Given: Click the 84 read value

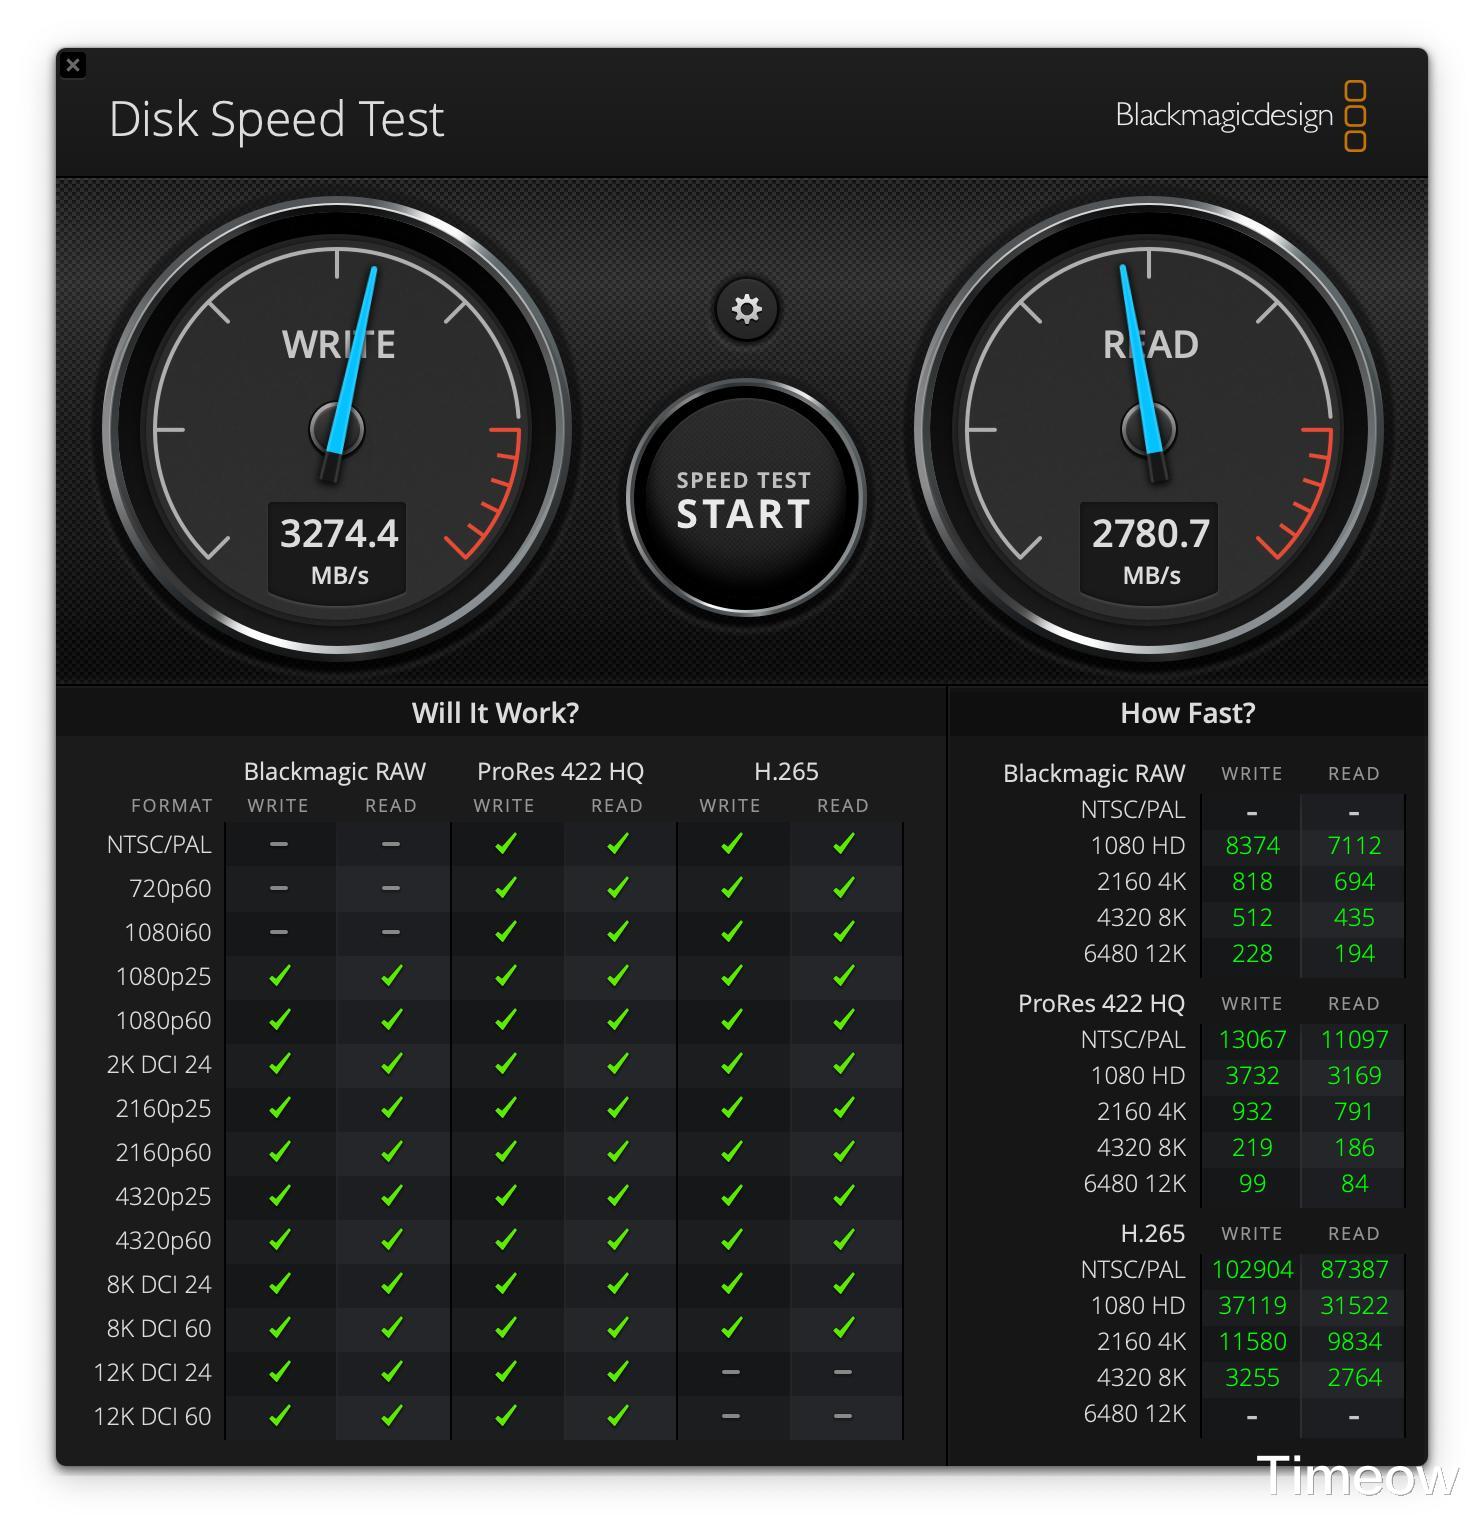Looking at the screenshot, I should (x=1354, y=1184).
